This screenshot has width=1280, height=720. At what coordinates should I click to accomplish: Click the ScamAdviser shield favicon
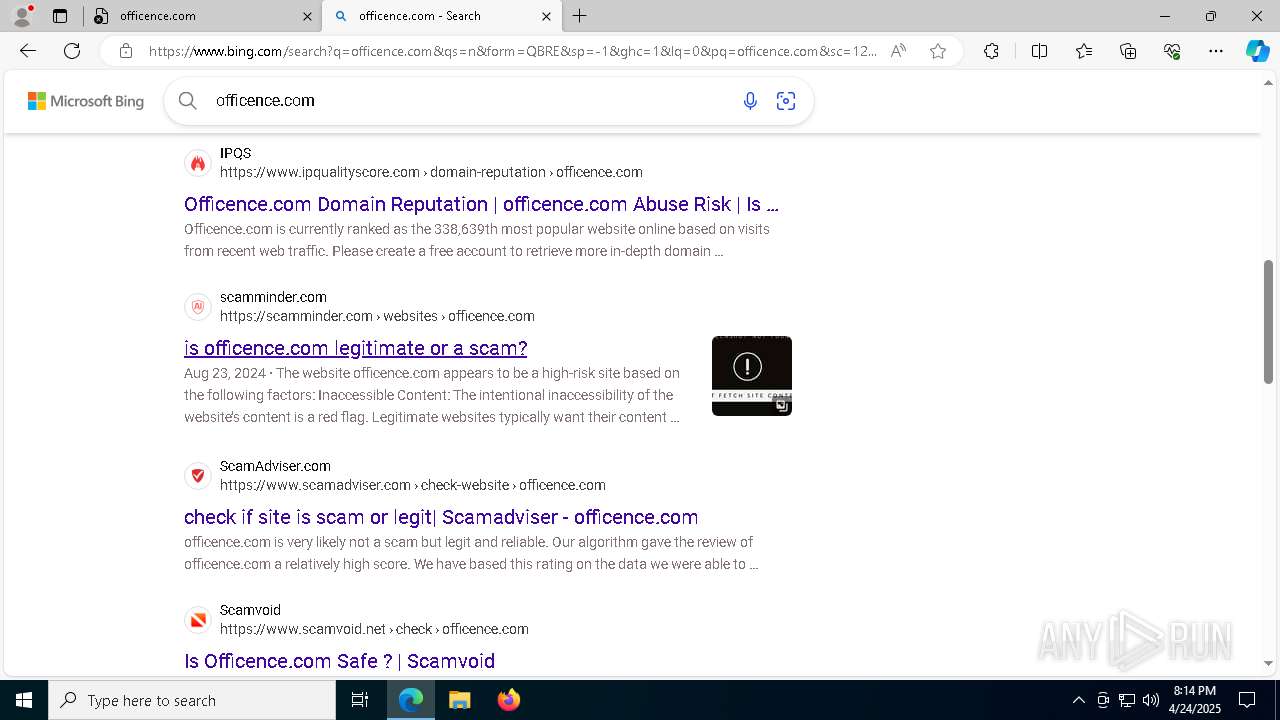click(198, 476)
